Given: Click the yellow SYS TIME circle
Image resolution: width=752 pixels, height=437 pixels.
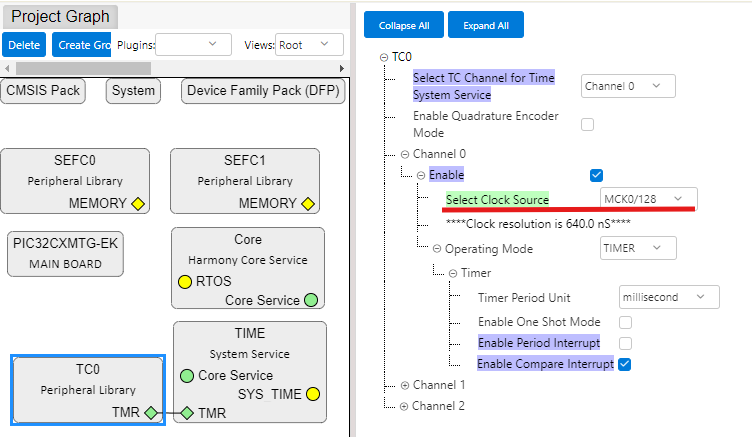Looking at the screenshot, I should pyautogui.click(x=313, y=394).
